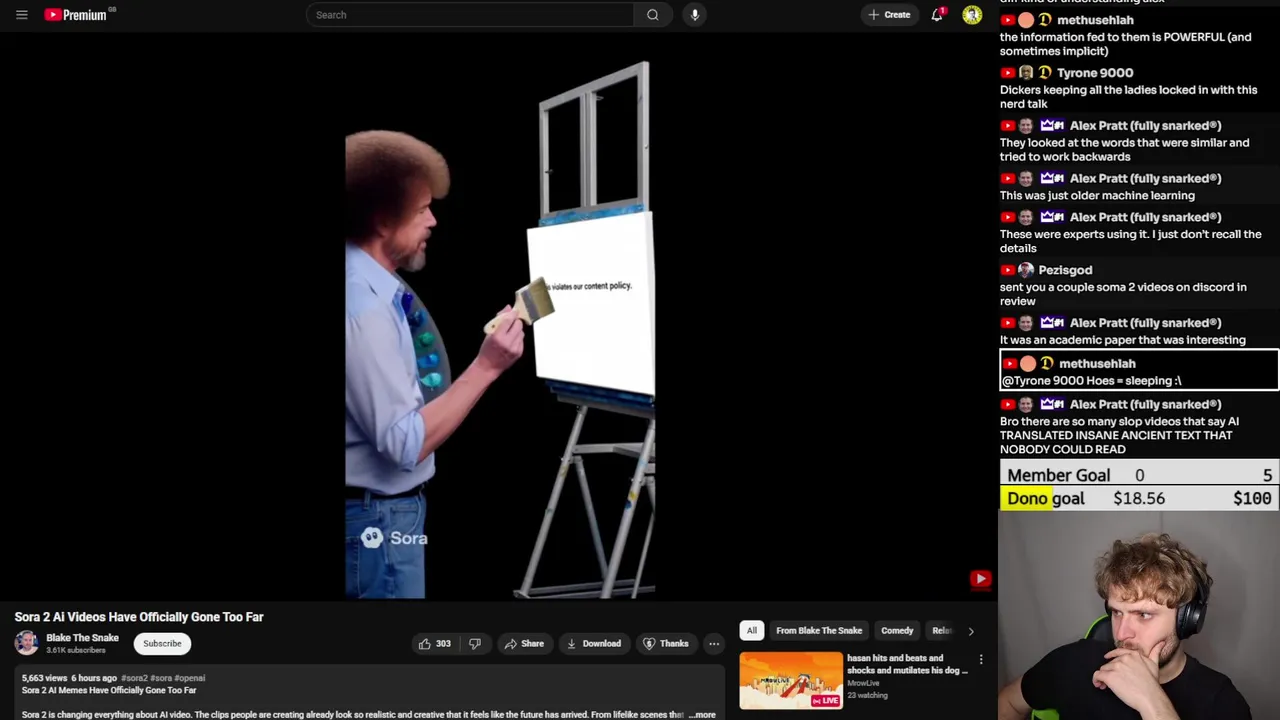
Task: Click the #openai hashtag
Action: pyautogui.click(x=189, y=678)
